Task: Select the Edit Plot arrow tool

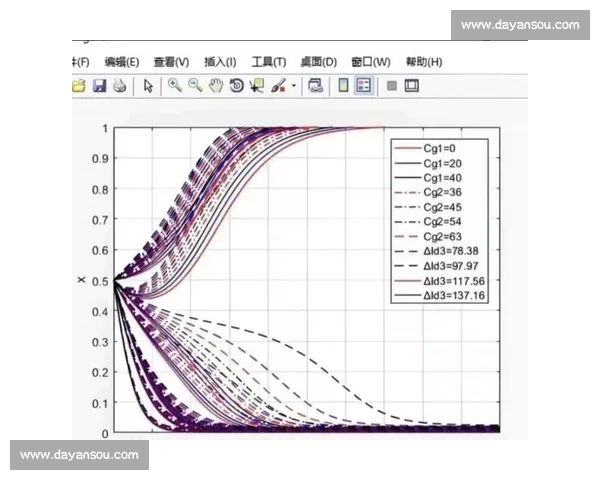Action: pos(148,86)
